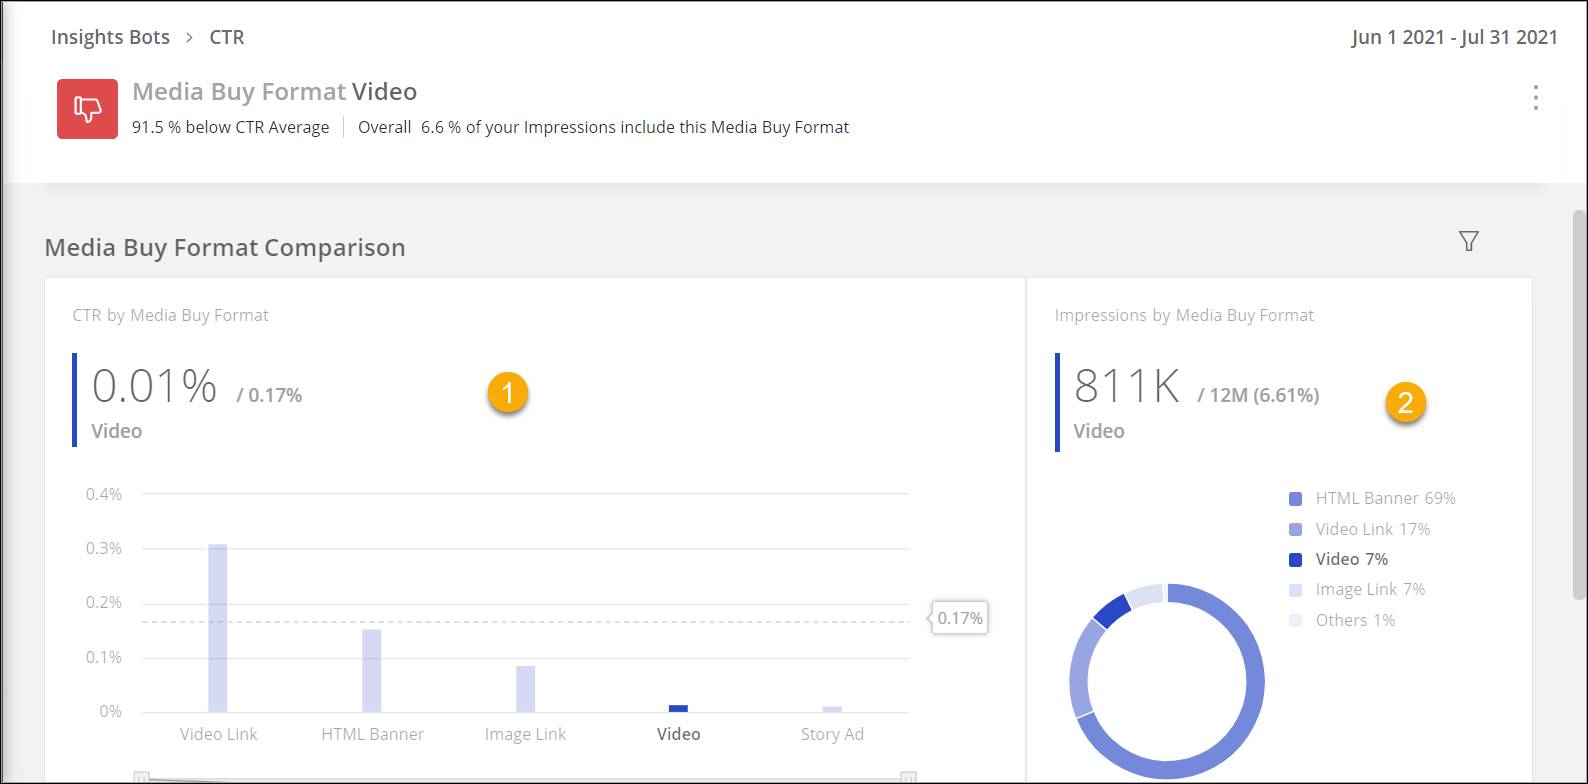Click the Media Buy Format Video title
Image resolution: width=1588 pixels, height=784 pixels.
click(275, 92)
